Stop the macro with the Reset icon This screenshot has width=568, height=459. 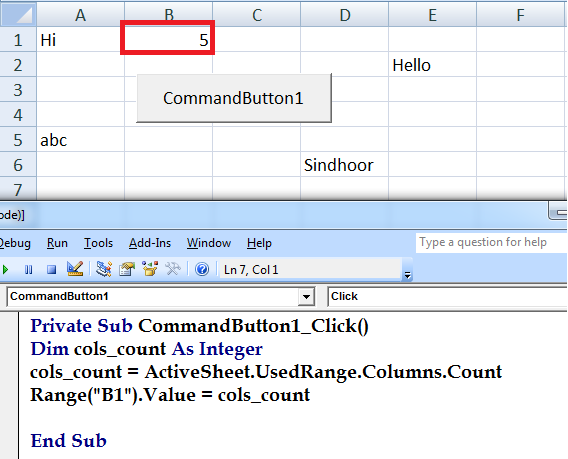(51, 270)
